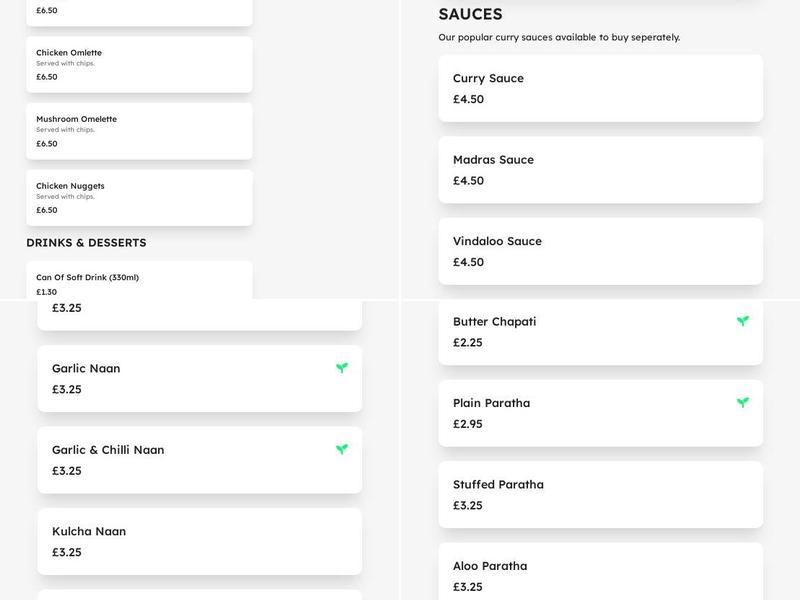The image size is (800, 600).
Task: Click the Plain Paratha £2.95 price
Action: [x=468, y=424]
